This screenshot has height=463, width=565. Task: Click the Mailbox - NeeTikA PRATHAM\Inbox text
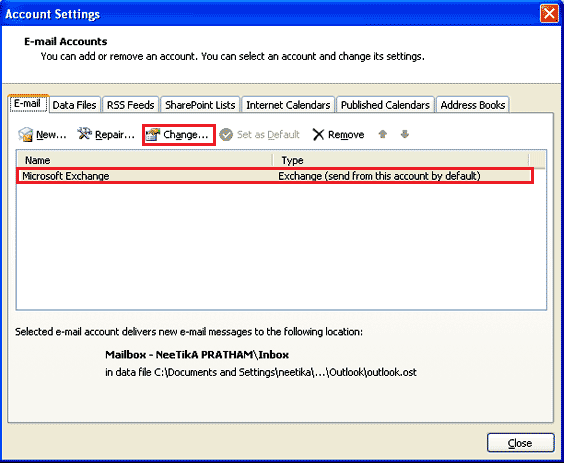point(197,355)
